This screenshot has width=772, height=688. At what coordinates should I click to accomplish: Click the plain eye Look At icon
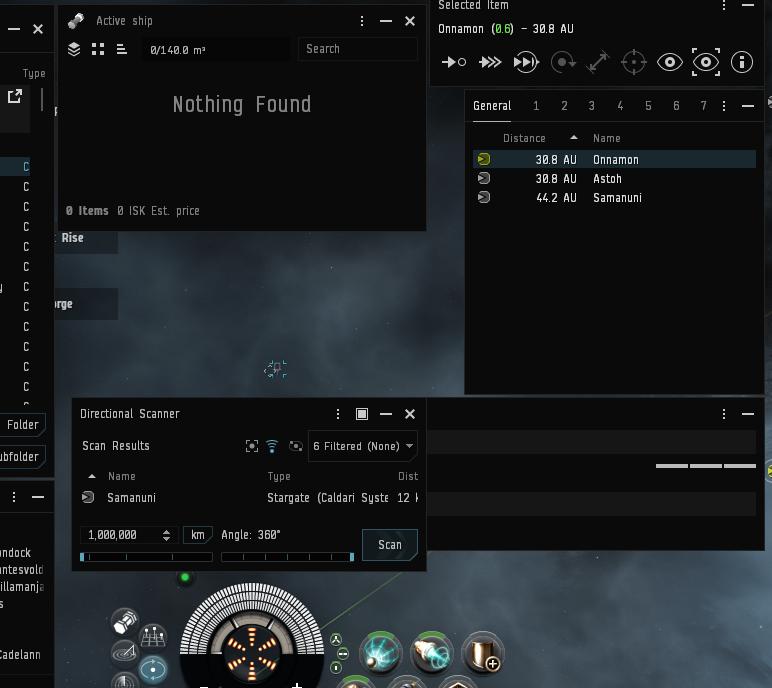coord(670,63)
